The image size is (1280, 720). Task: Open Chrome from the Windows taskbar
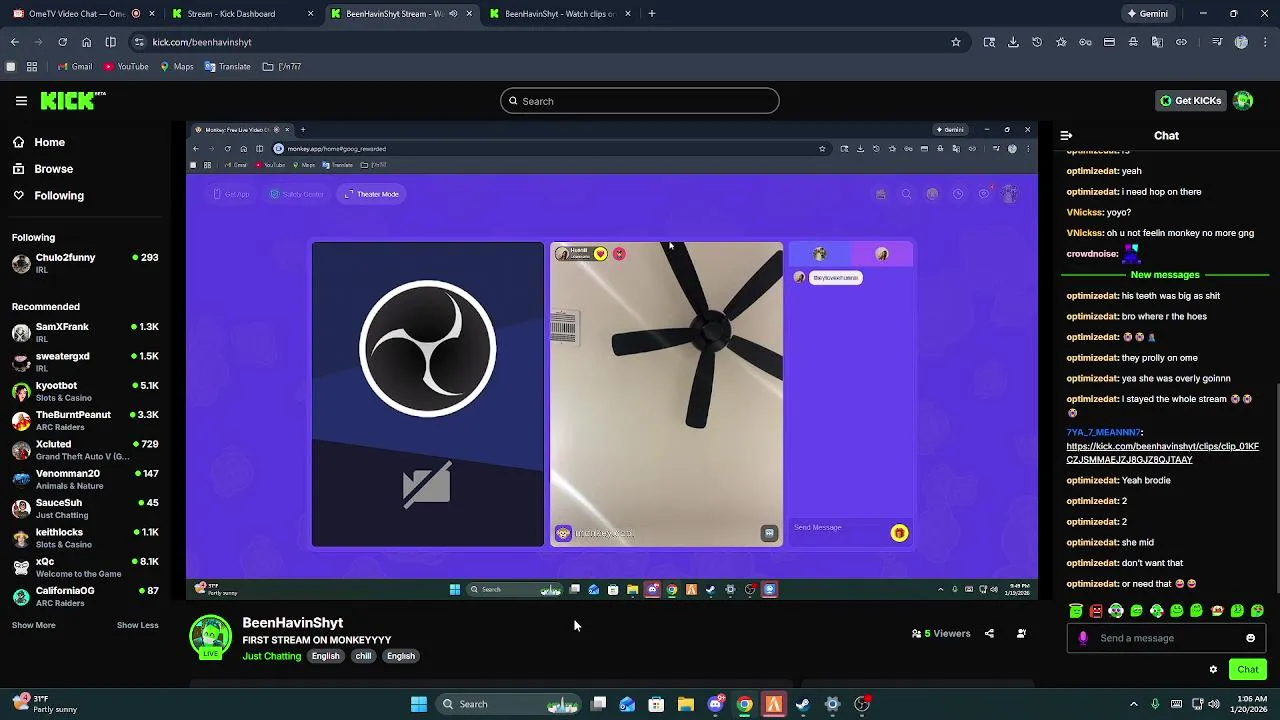[x=745, y=704]
